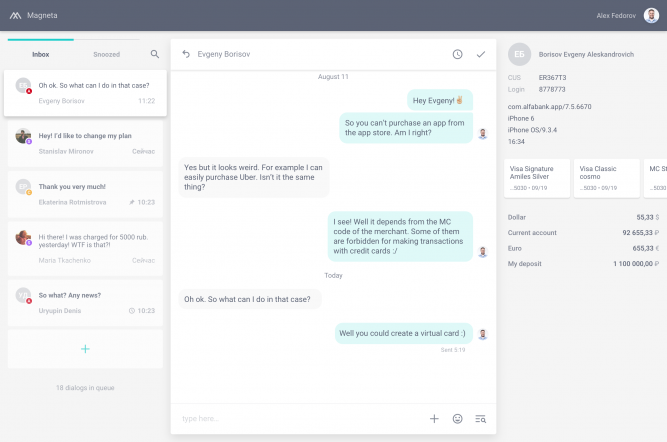This screenshot has height=442, width=667.
Task: Click the back arrow beside Evgeny Borisov
Action: point(185,54)
